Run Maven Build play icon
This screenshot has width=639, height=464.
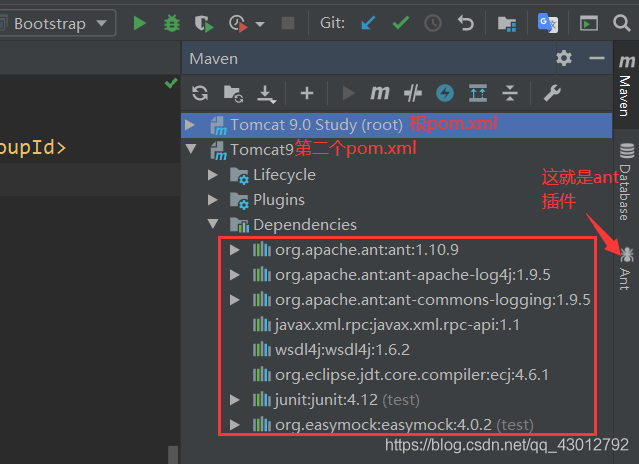348,93
